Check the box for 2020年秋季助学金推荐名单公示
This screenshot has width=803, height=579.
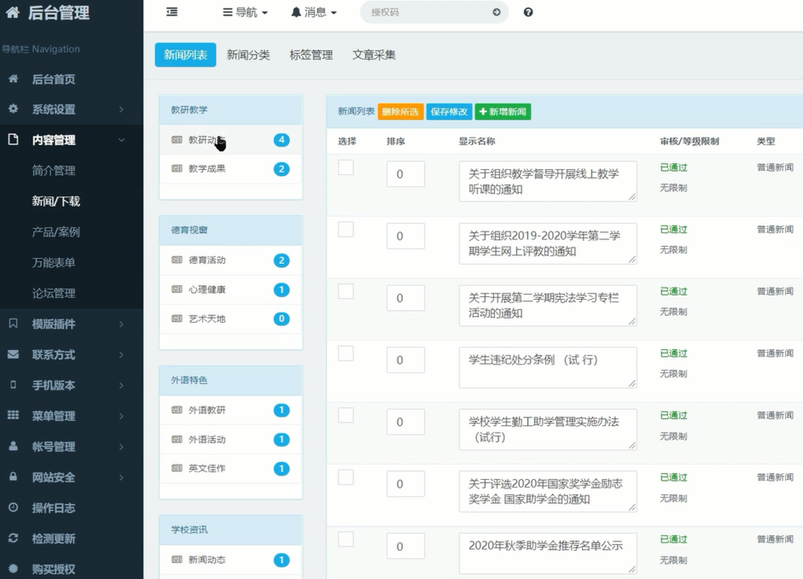click(x=346, y=539)
